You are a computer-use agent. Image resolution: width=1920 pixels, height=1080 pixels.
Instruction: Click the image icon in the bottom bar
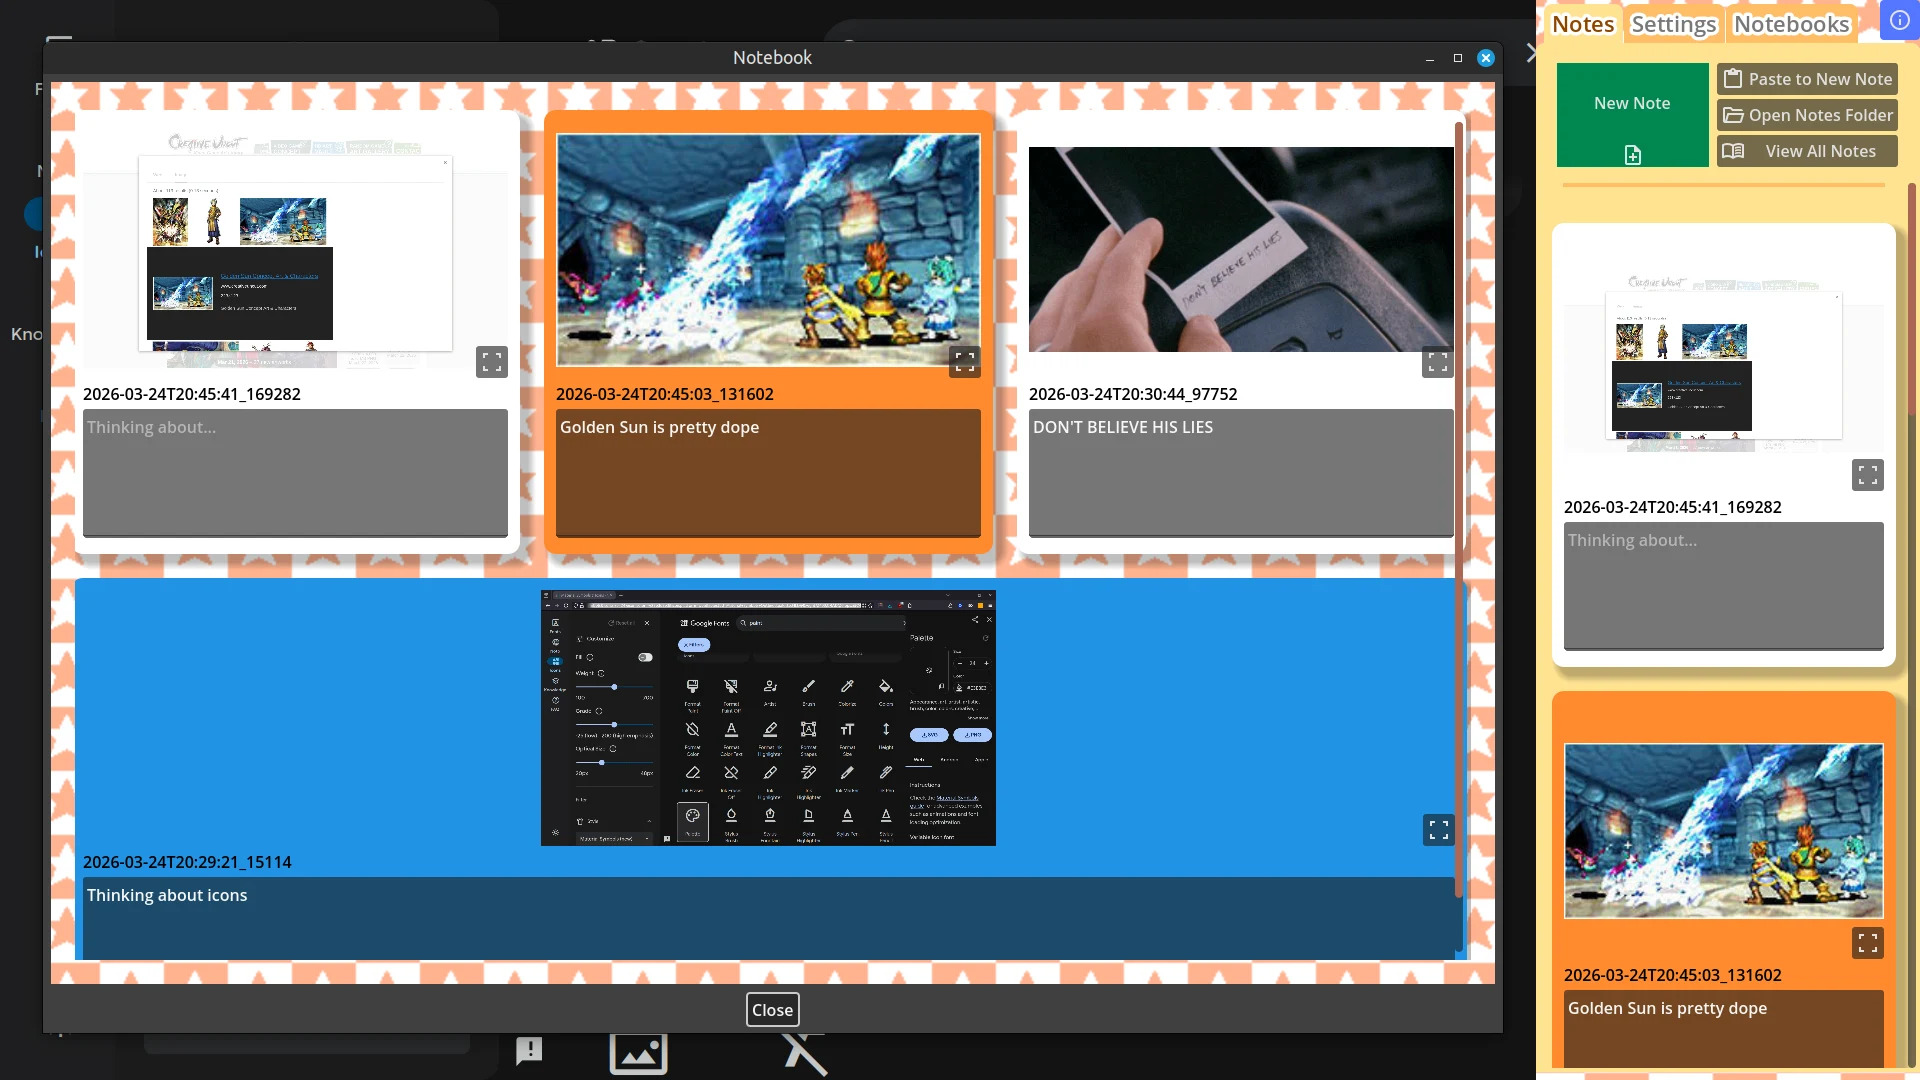coord(638,1053)
